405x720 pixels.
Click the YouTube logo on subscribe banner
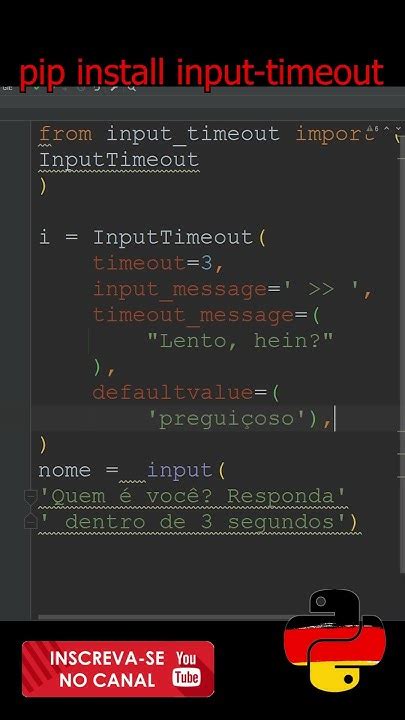(186, 669)
